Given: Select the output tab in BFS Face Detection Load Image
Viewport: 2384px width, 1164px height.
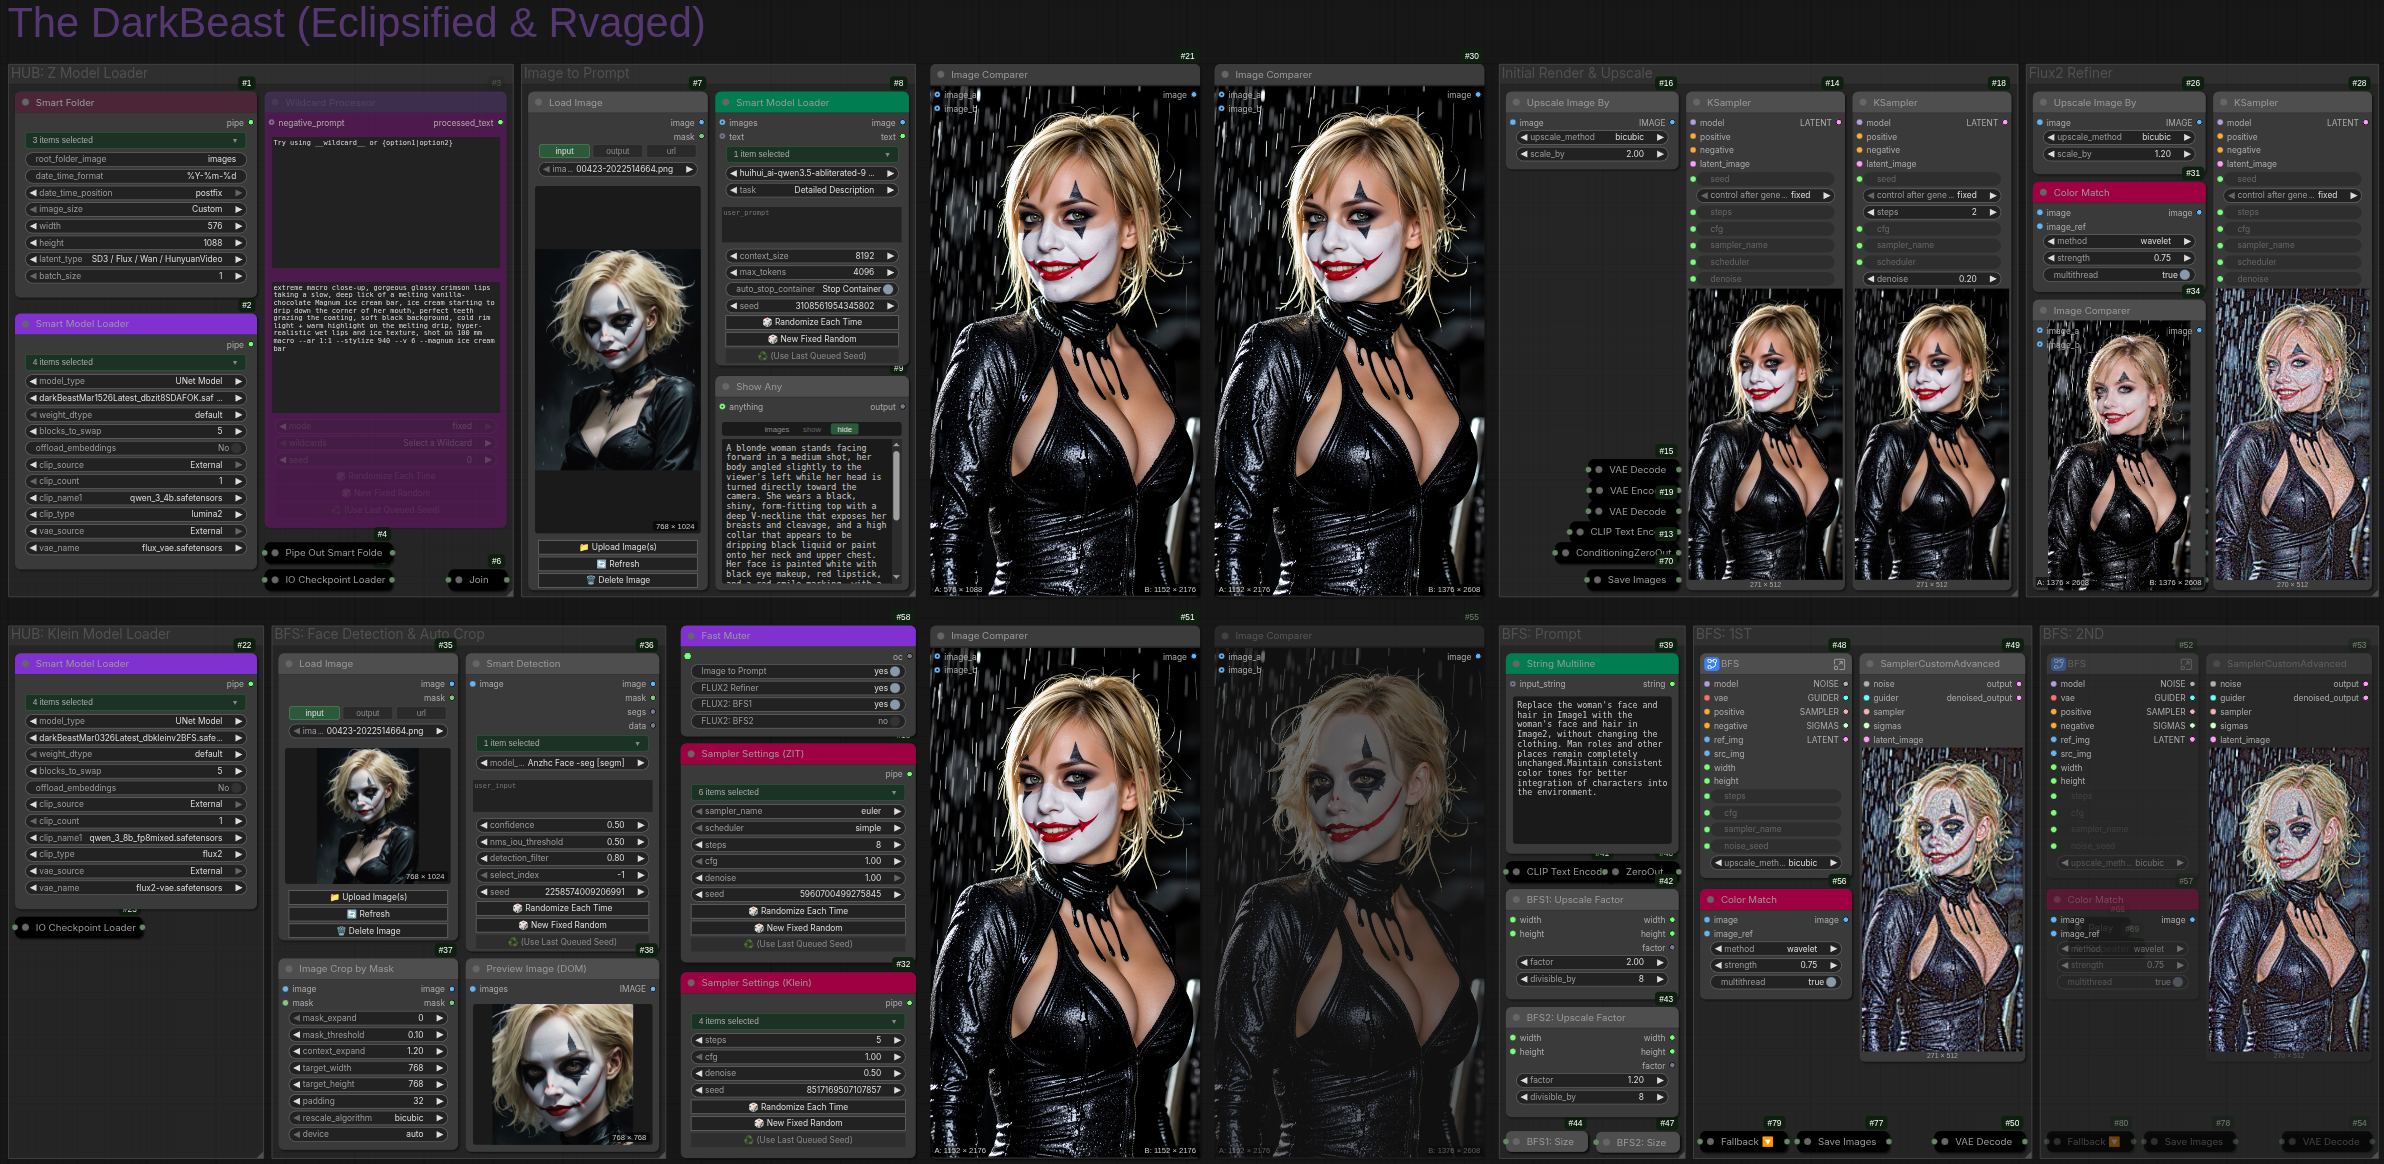Looking at the screenshot, I should 368,713.
